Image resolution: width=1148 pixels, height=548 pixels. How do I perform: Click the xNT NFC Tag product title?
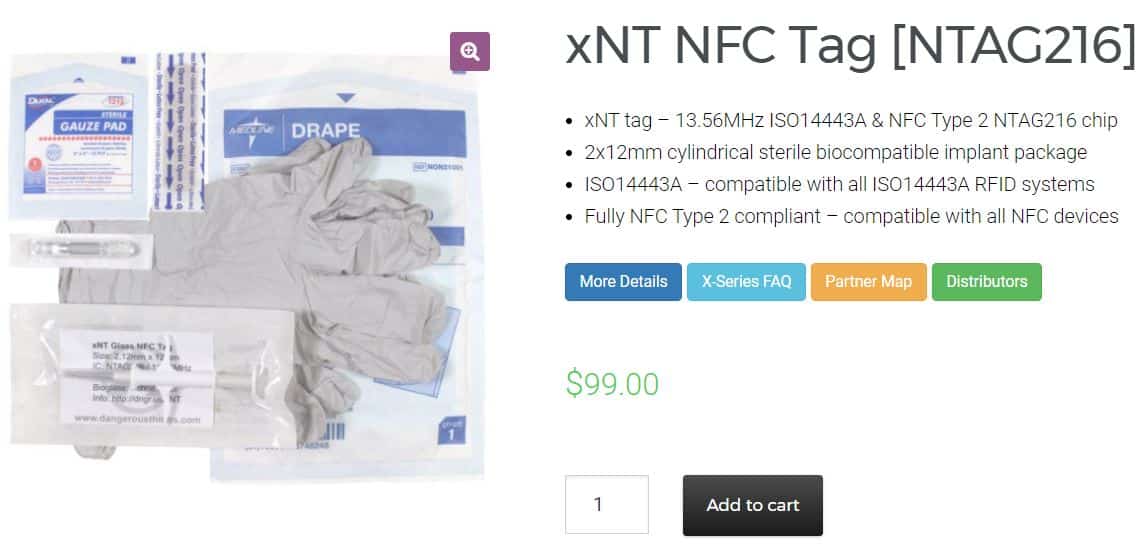coord(851,45)
